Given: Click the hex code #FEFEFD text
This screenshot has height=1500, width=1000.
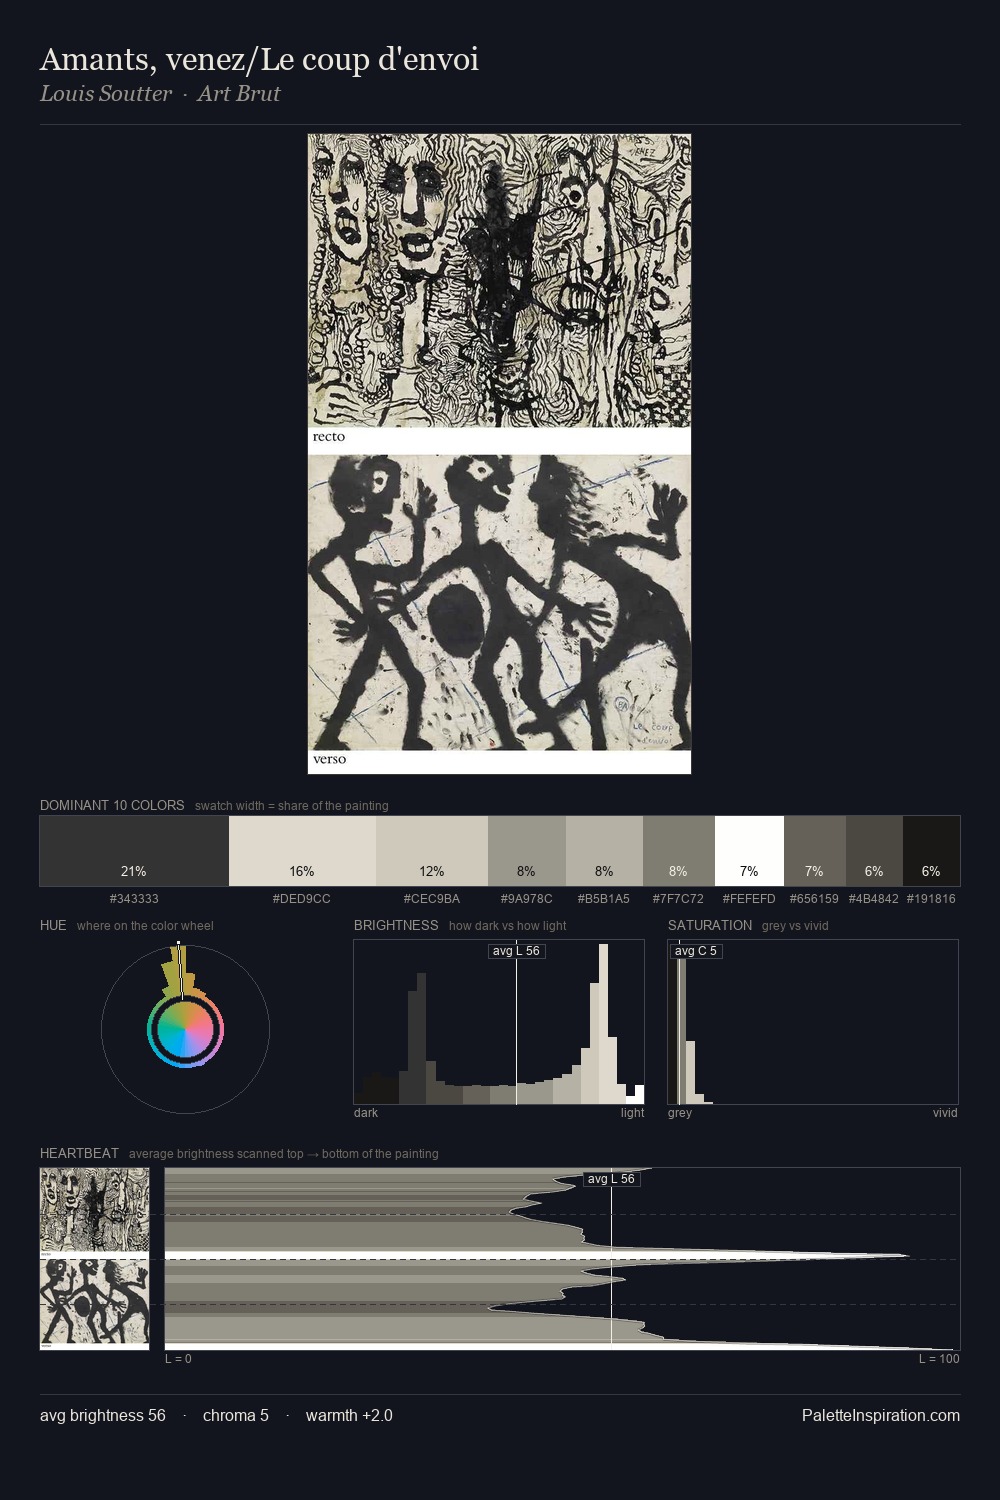Looking at the screenshot, I should pos(749,899).
